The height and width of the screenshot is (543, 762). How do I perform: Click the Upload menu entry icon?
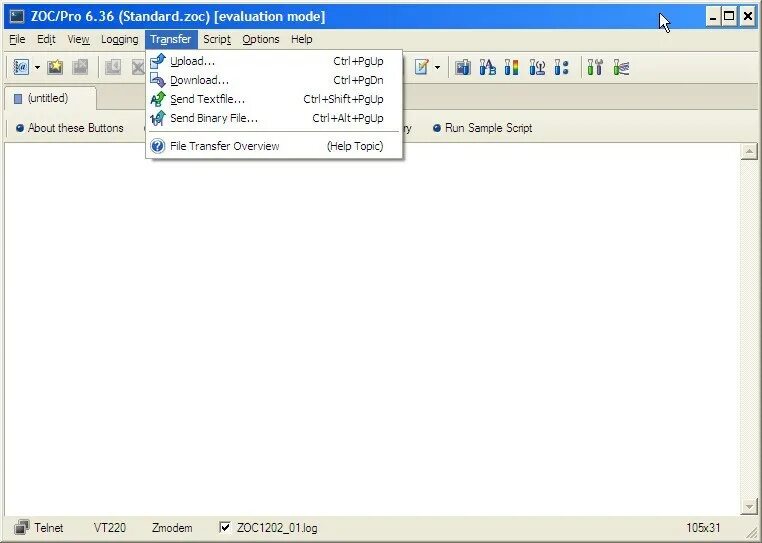(158, 61)
